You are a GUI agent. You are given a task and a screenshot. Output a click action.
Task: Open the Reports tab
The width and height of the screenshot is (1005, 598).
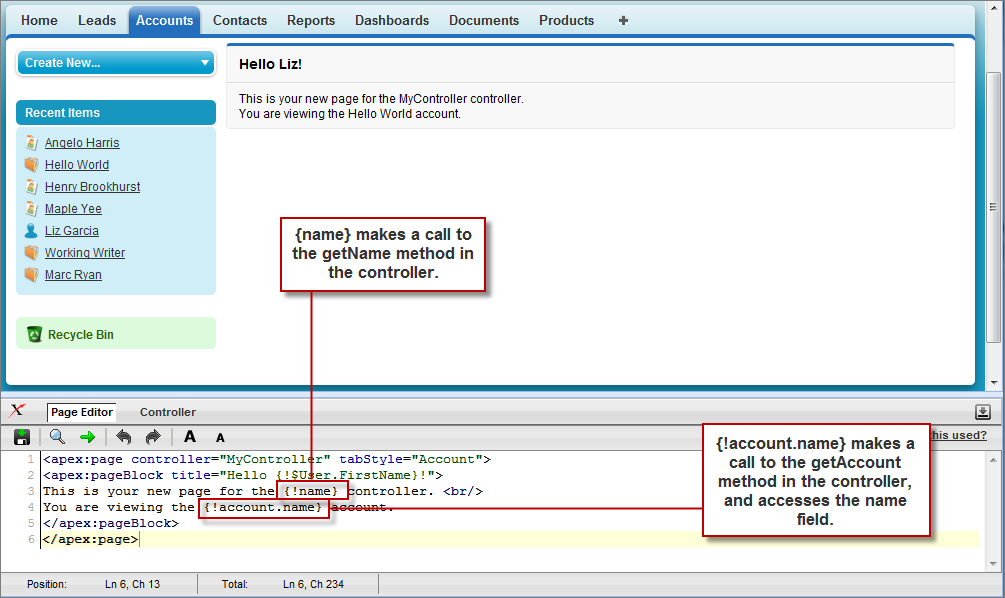310,19
